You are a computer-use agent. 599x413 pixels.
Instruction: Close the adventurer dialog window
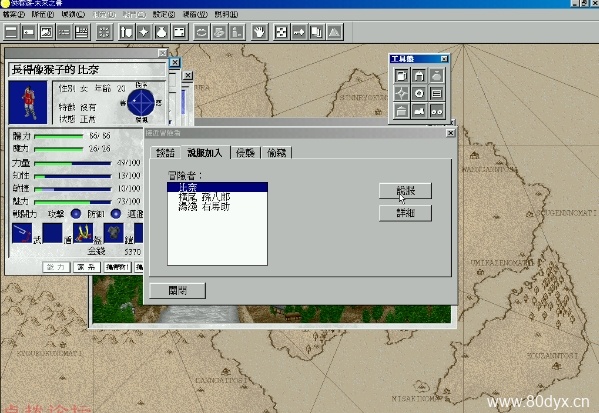[450, 133]
